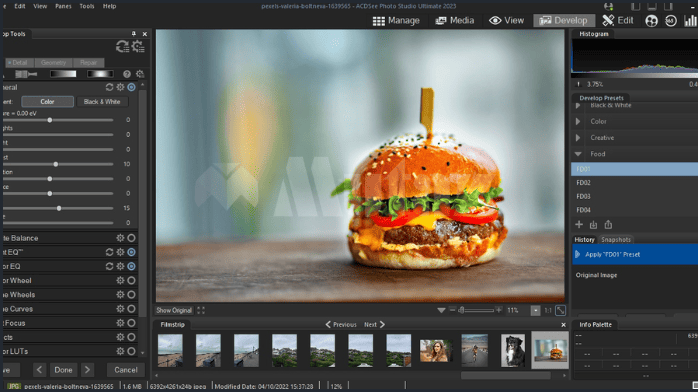The image size is (698, 392).
Task: Switch to Manage mode
Action: click(396, 20)
